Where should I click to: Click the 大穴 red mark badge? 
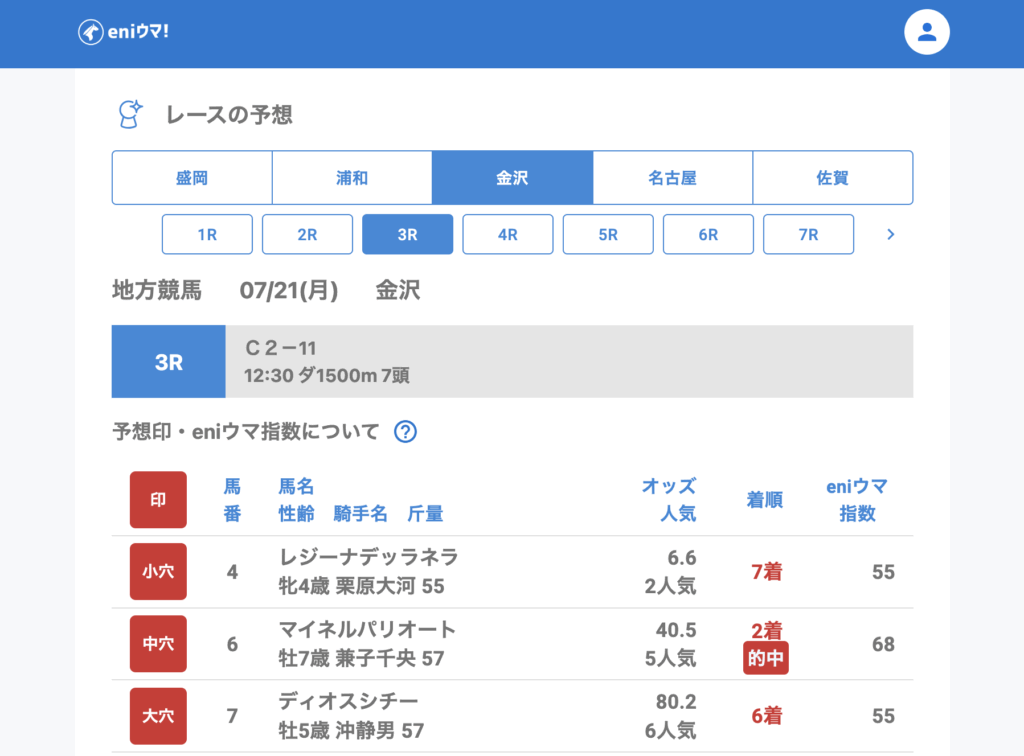click(158, 716)
